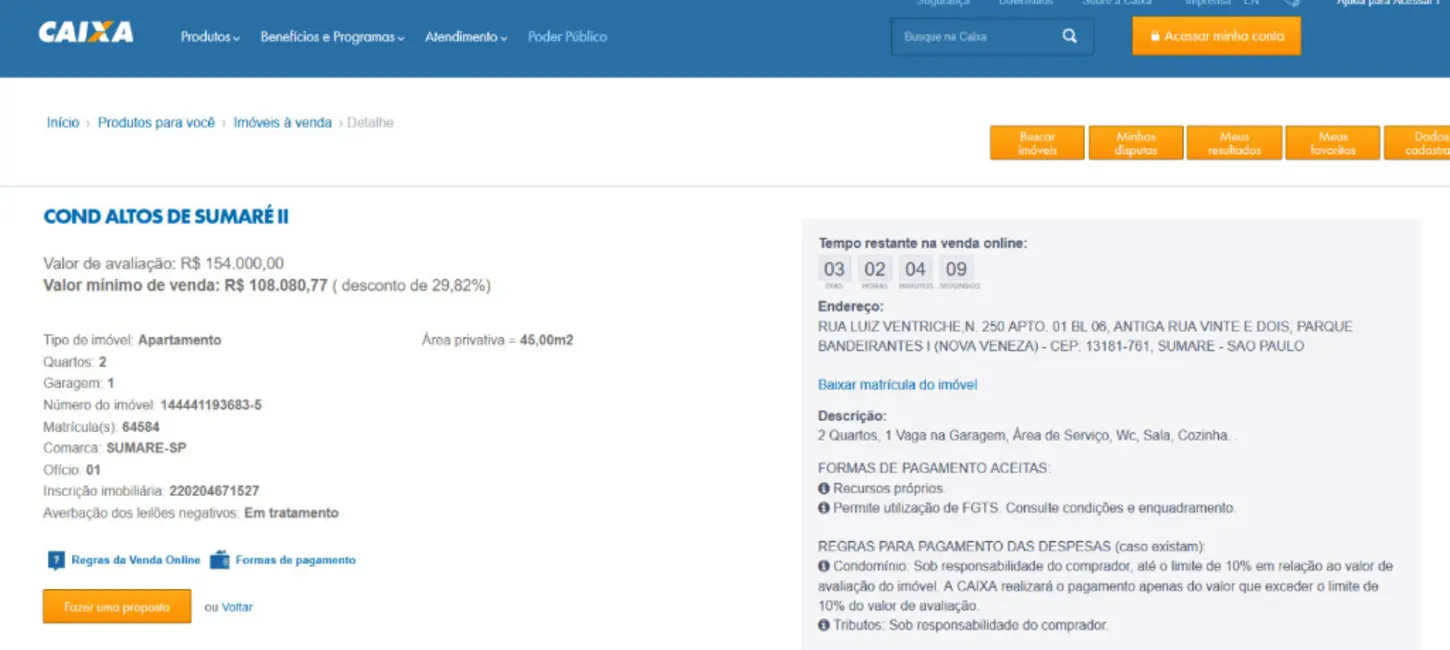Screen dimensions: 1450x650
Task: Open Produtos para você breadcrumb link
Action: (156, 123)
